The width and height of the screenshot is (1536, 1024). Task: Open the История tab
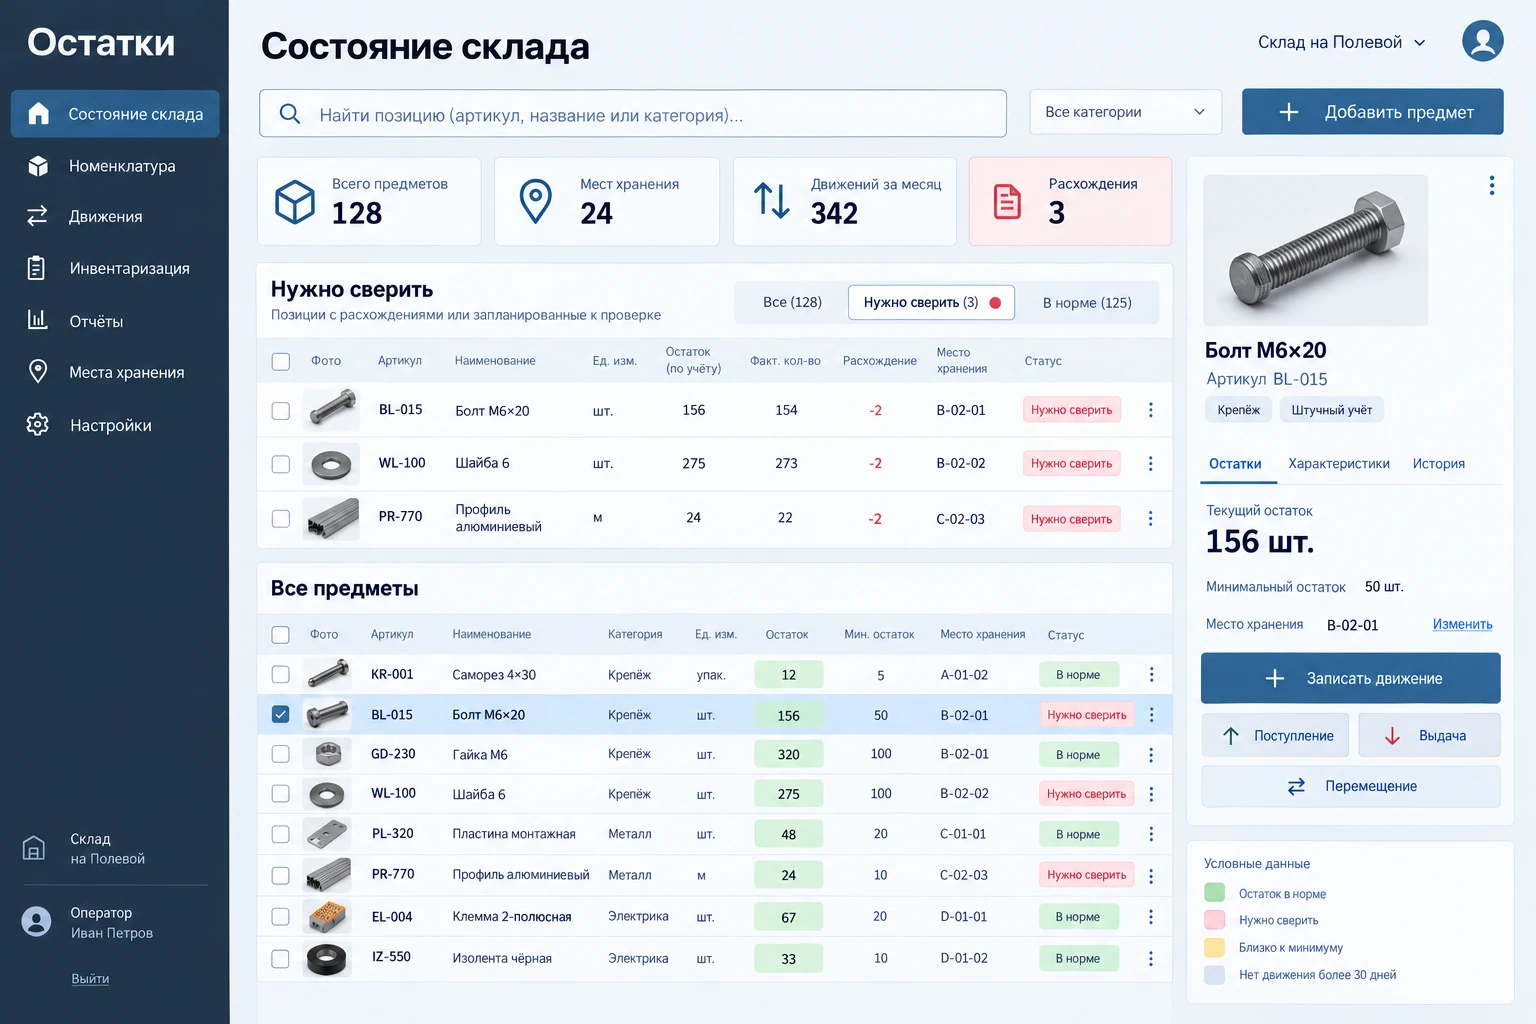1439,464
